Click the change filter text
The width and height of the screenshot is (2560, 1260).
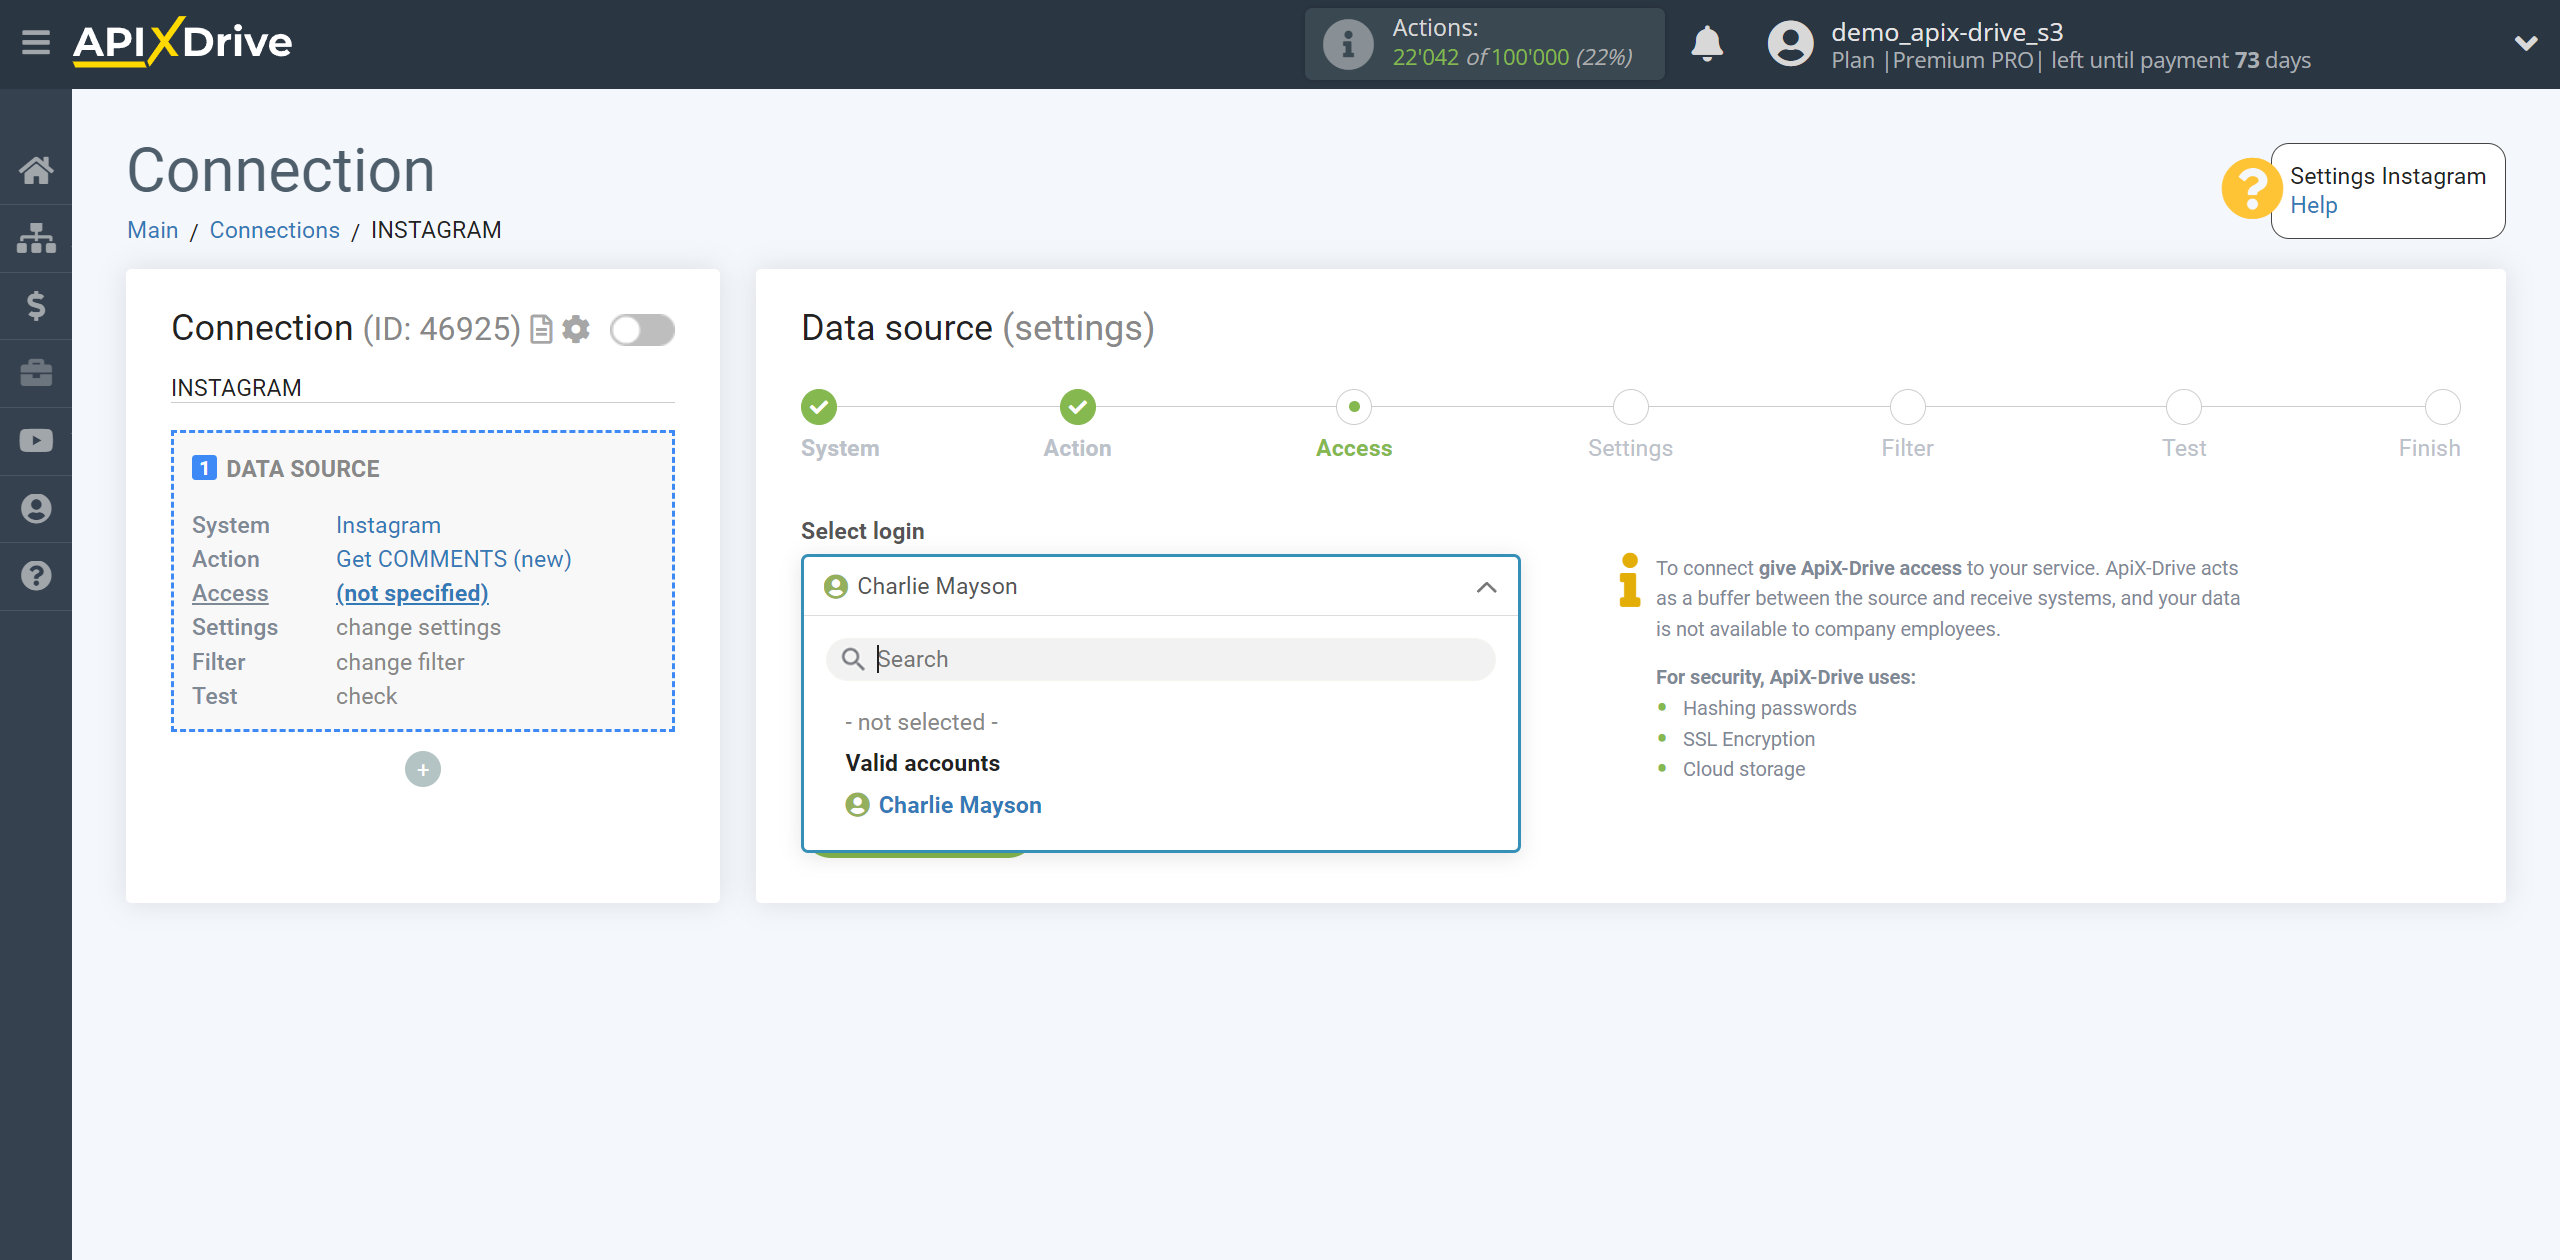tap(400, 663)
